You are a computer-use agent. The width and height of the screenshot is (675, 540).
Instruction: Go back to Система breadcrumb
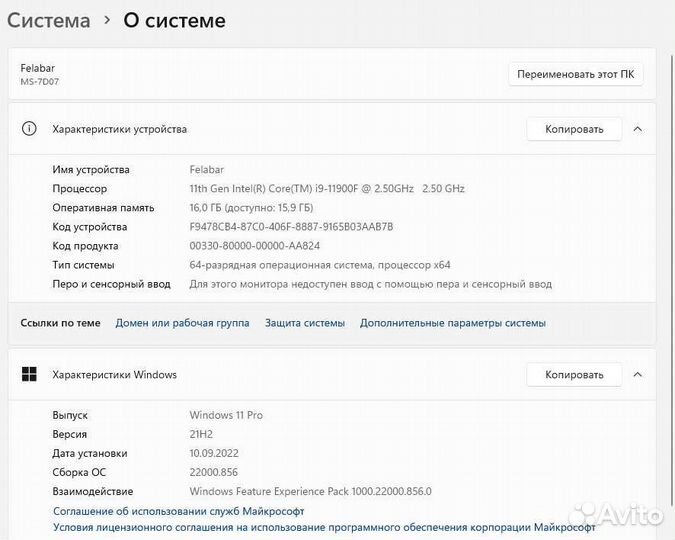[49, 20]
